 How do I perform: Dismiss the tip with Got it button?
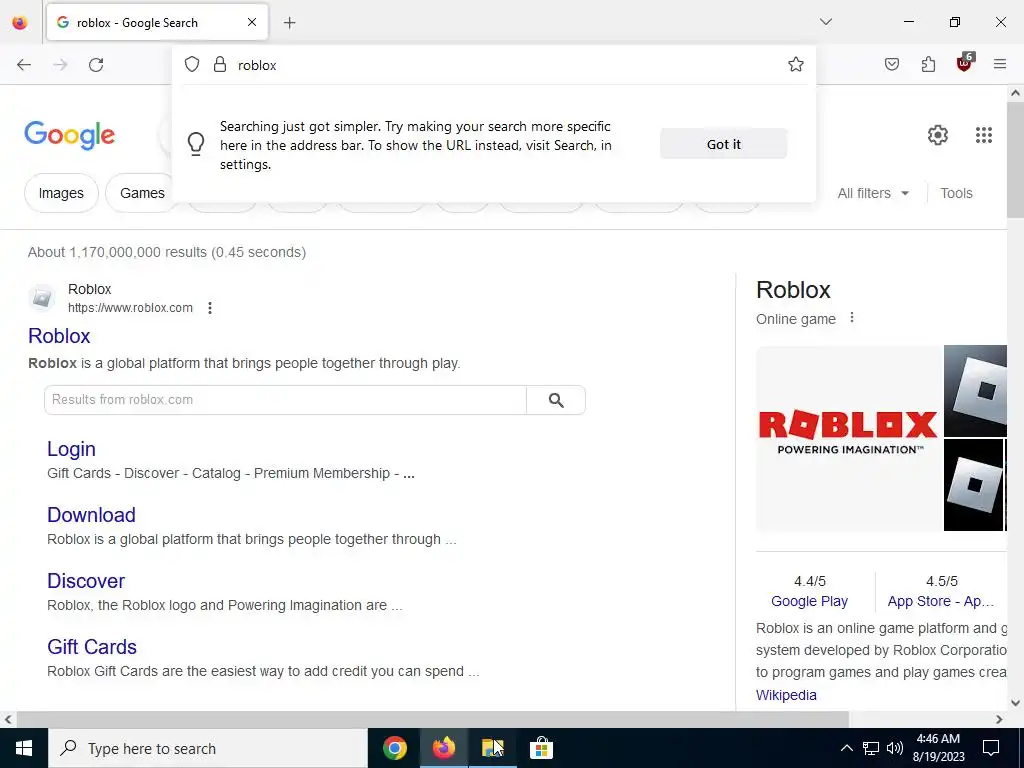[724, 144]
